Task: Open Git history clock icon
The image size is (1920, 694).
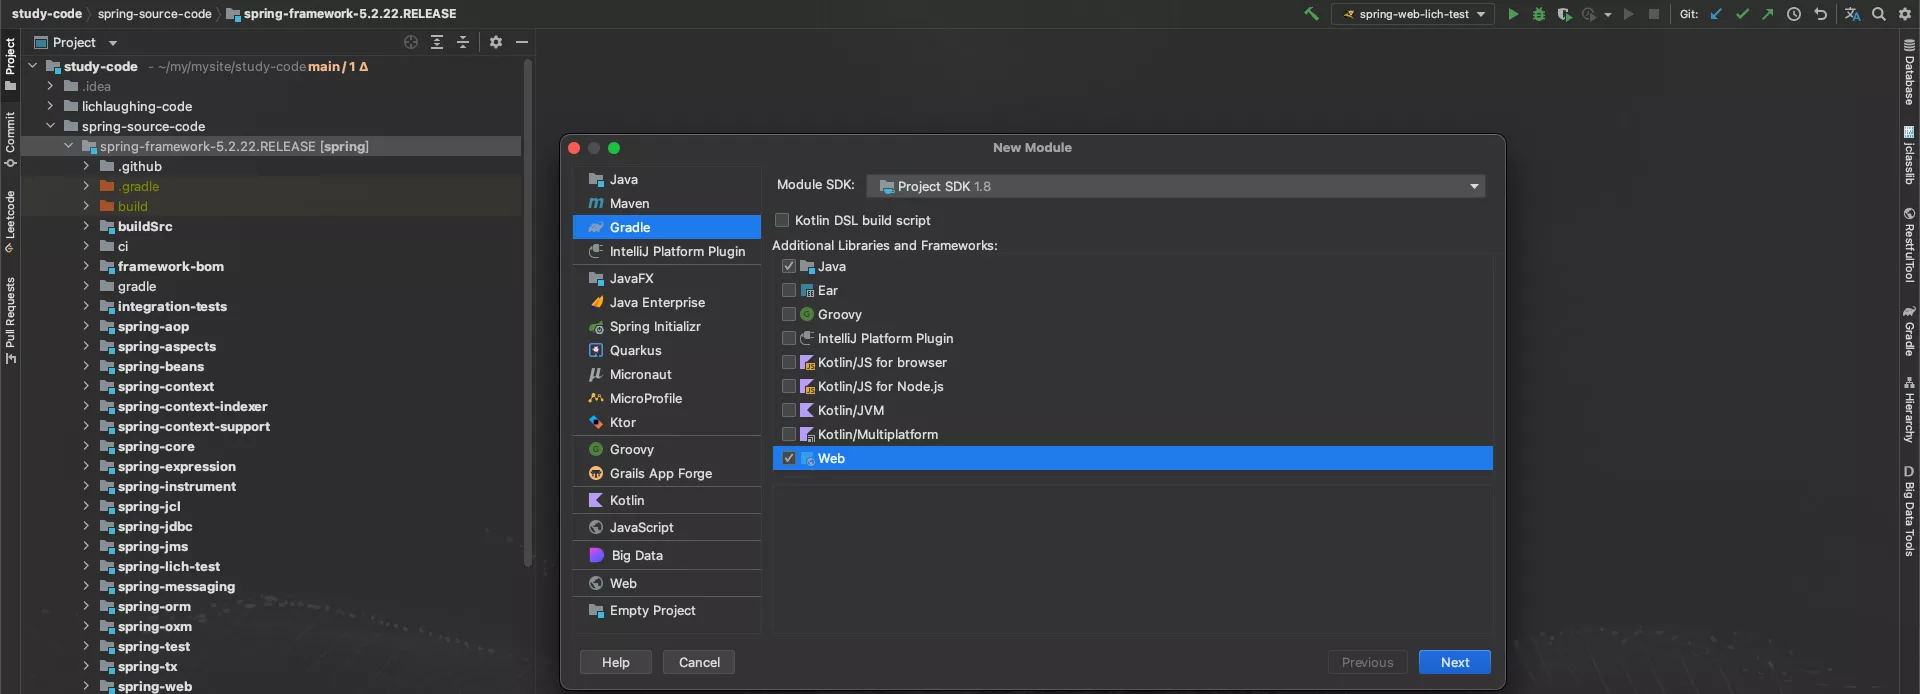Action: pos(1794,14)
